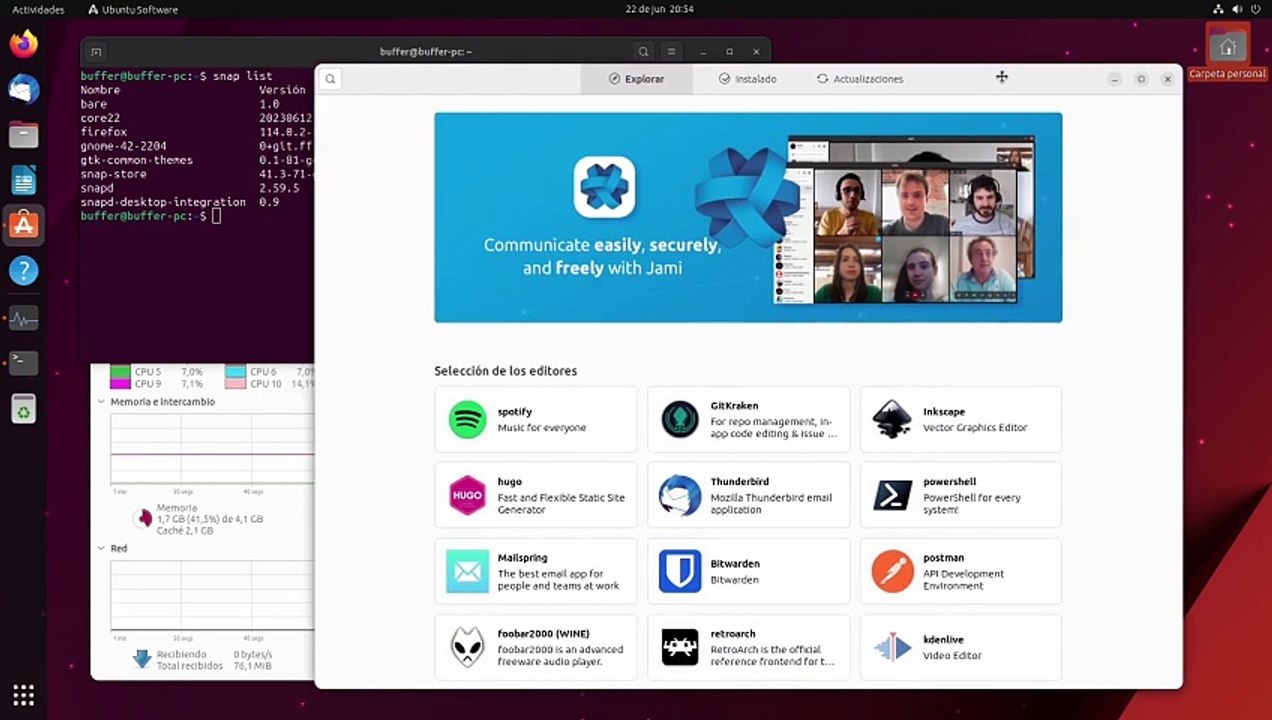Click the CPU 6 color swatch
Viewport: 1272px width, 720px height.
click(235, 372)
